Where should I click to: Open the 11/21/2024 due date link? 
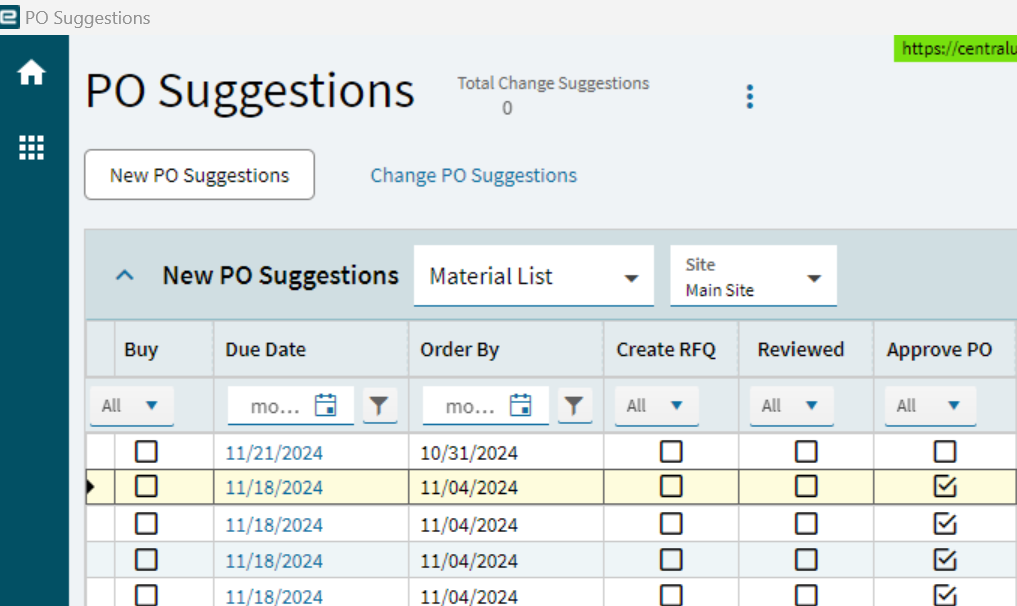[274, 453]
